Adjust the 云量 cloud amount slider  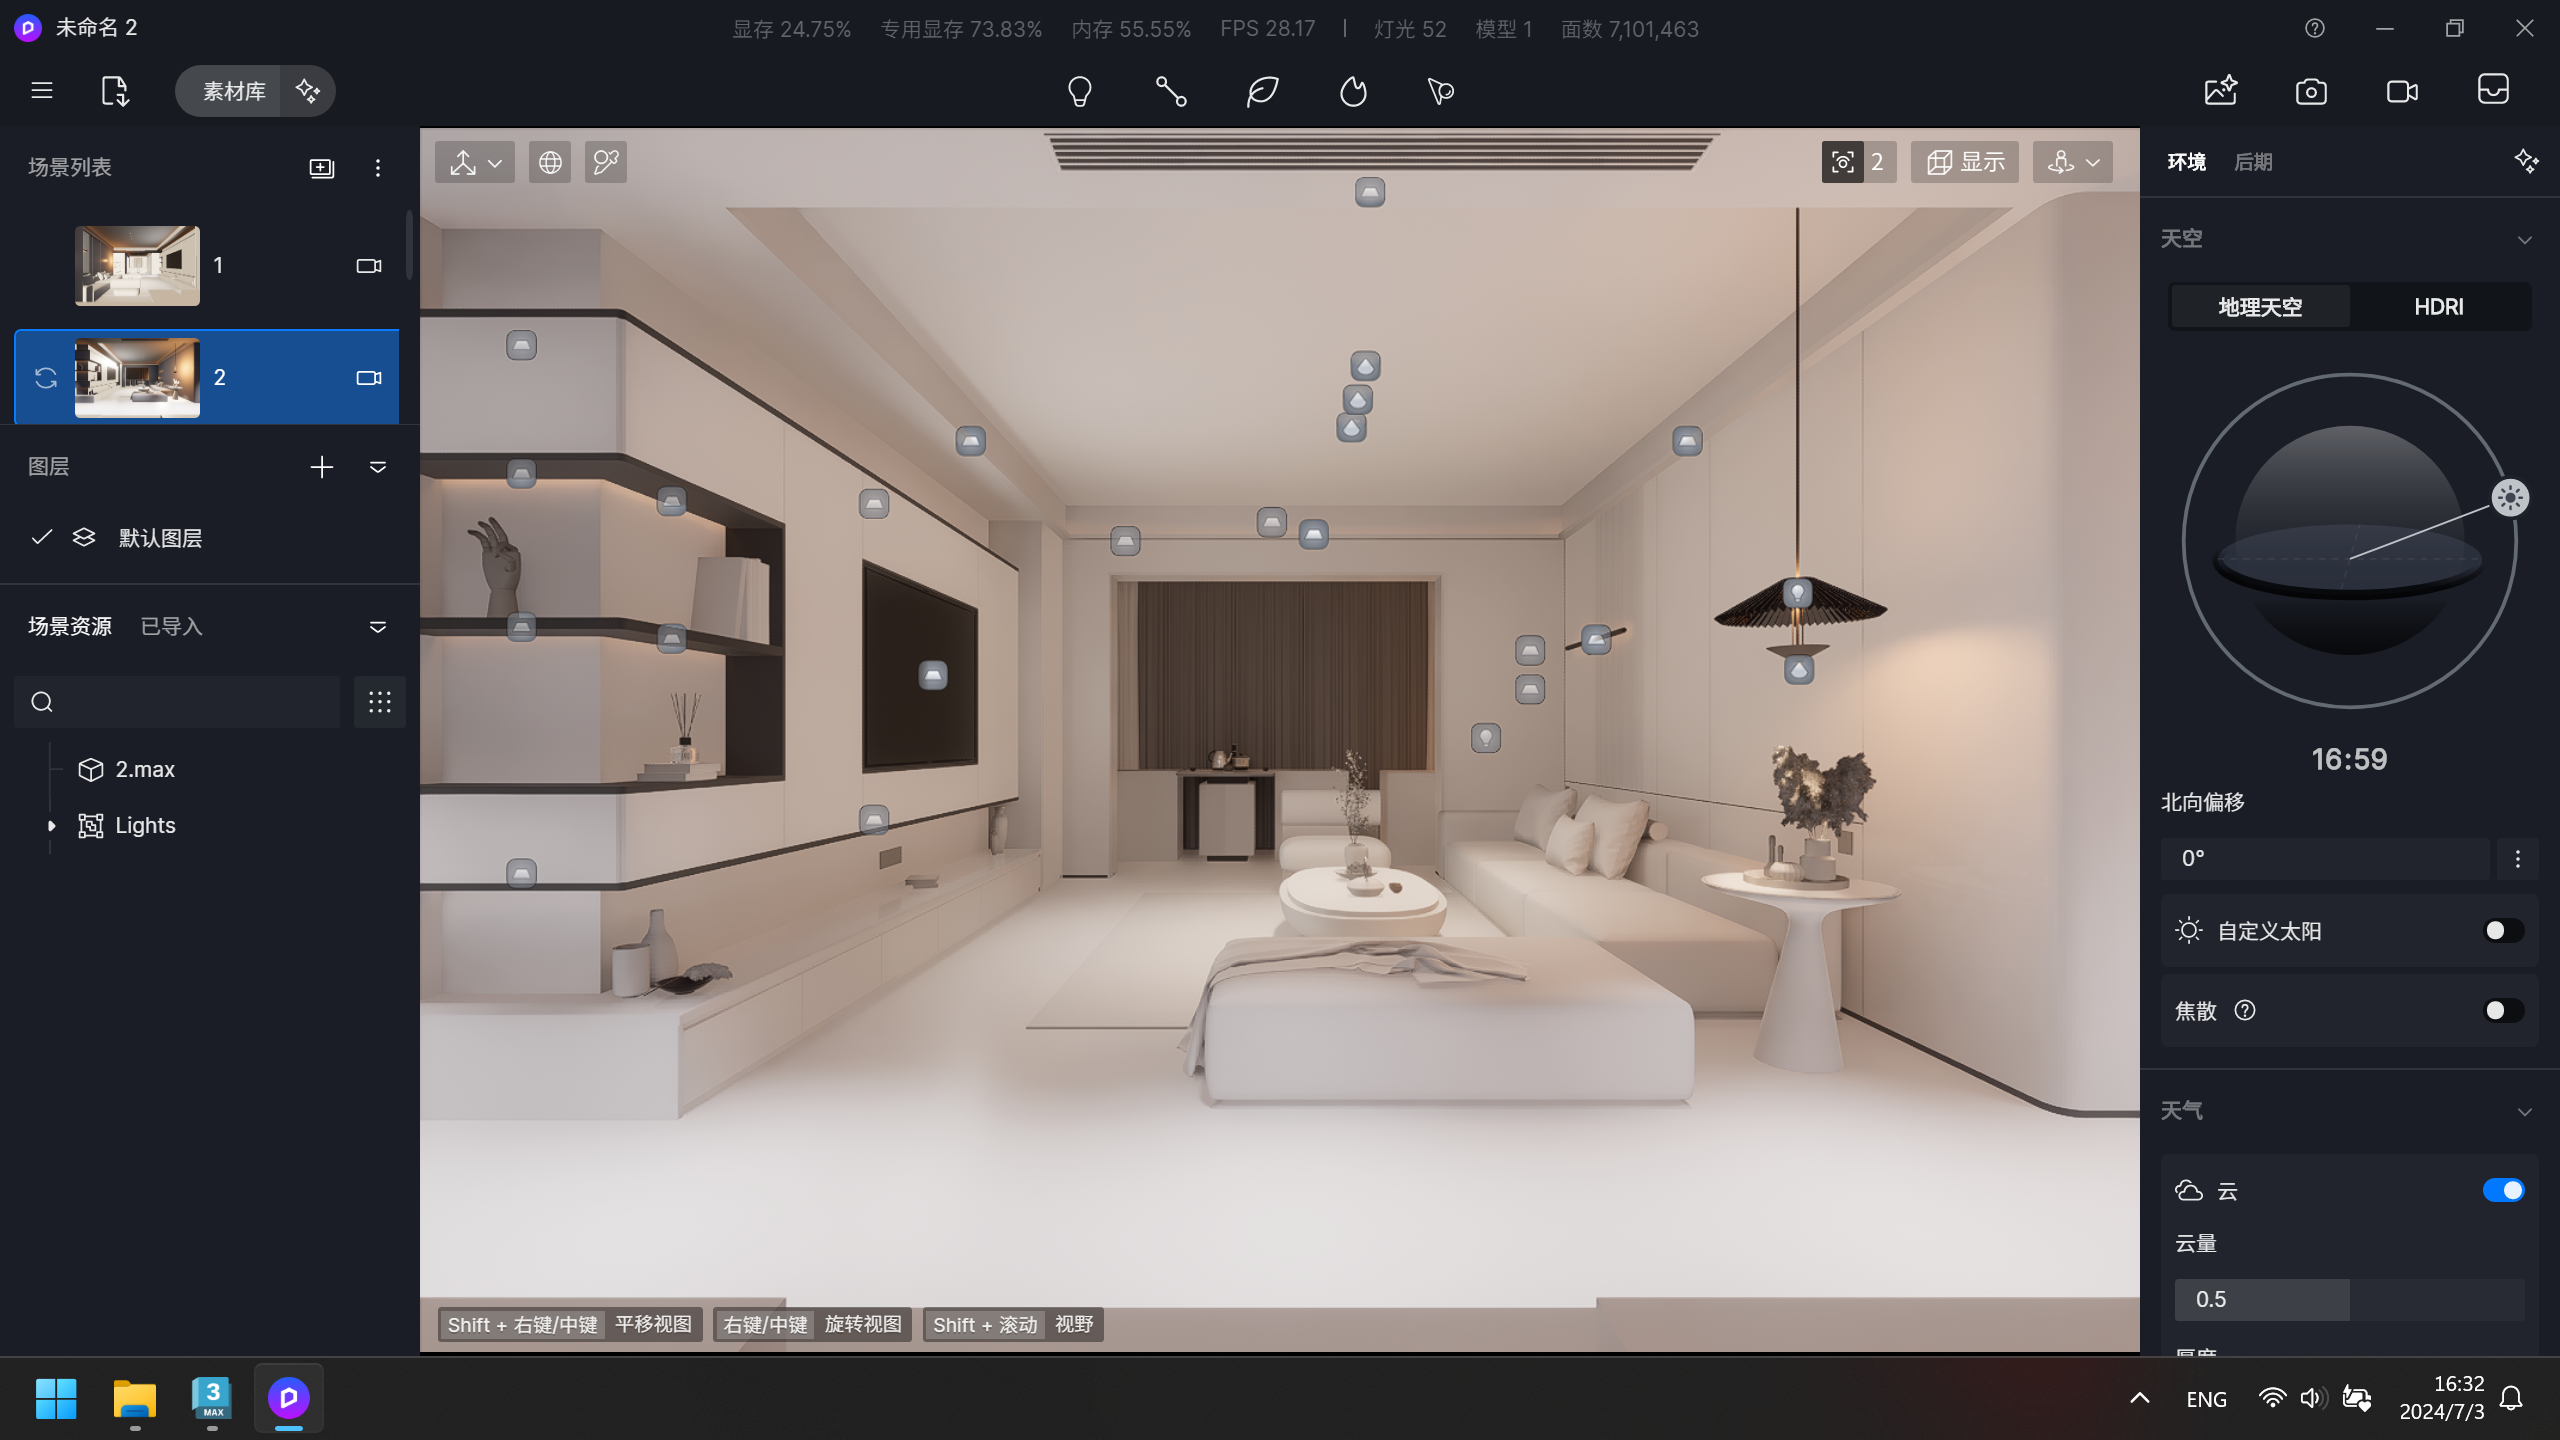(x=2349, y=1299)
